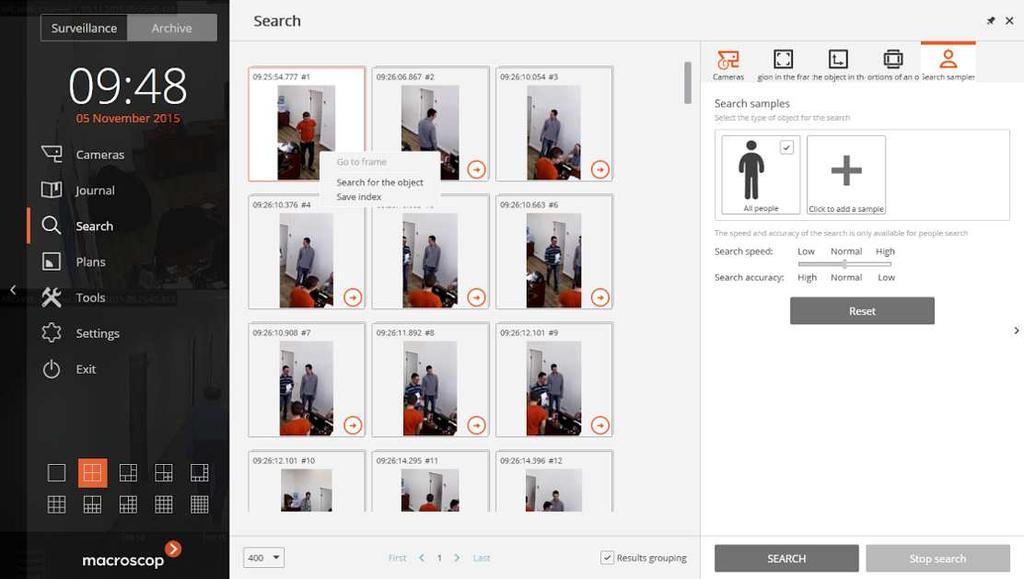Click the go-to arrow on result #3
Screen dimensions: 1024x579
coord(600,170)
